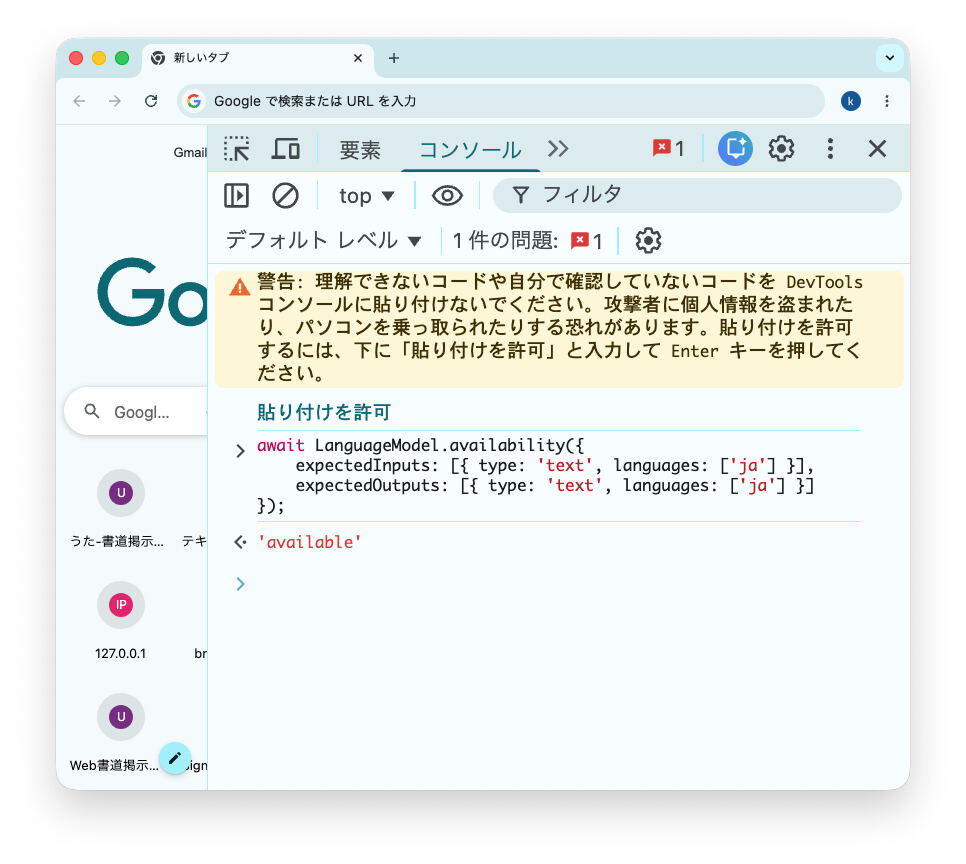Reload the page
The width and height of the screenshot is (966, 864).
click(x=151, y=101)
